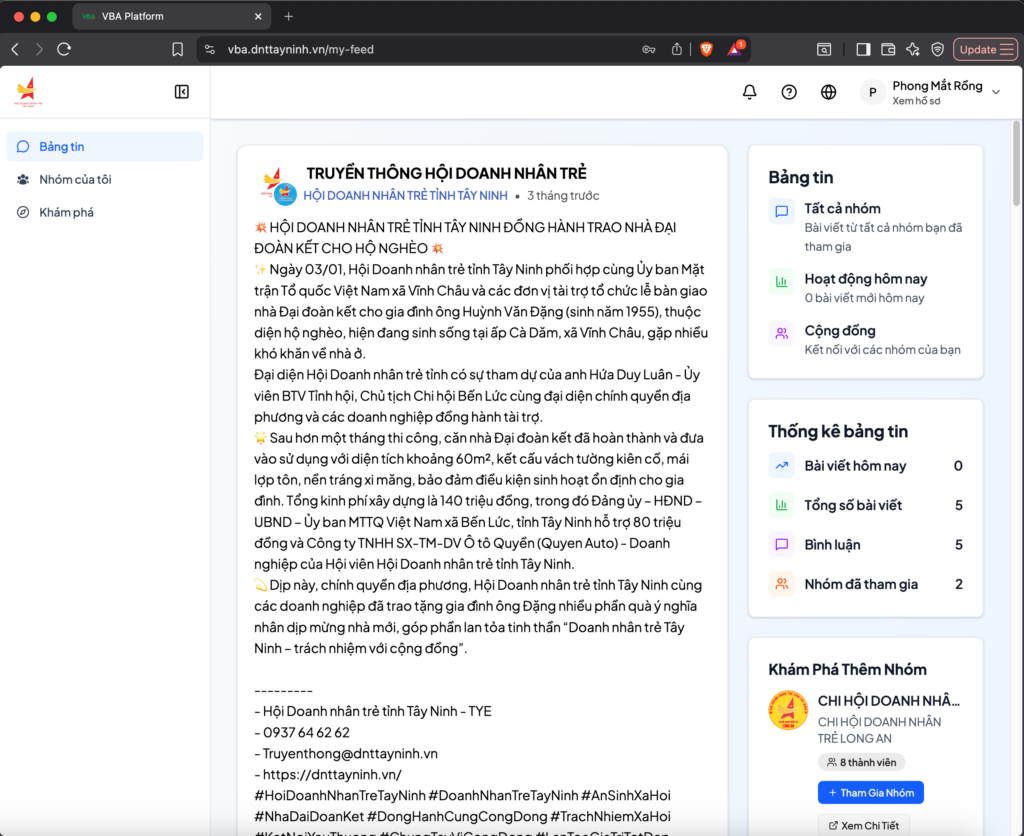Image resolution: width=1024 pixels, height=836 pixels.
Task: Click Xem Chi Tiết for the group
Action: (x=863, y=825)
